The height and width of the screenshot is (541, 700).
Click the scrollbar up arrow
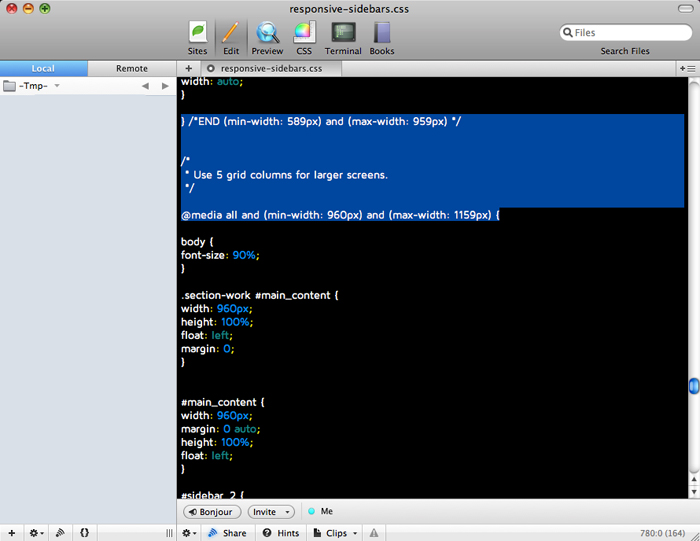coord(694,480)
